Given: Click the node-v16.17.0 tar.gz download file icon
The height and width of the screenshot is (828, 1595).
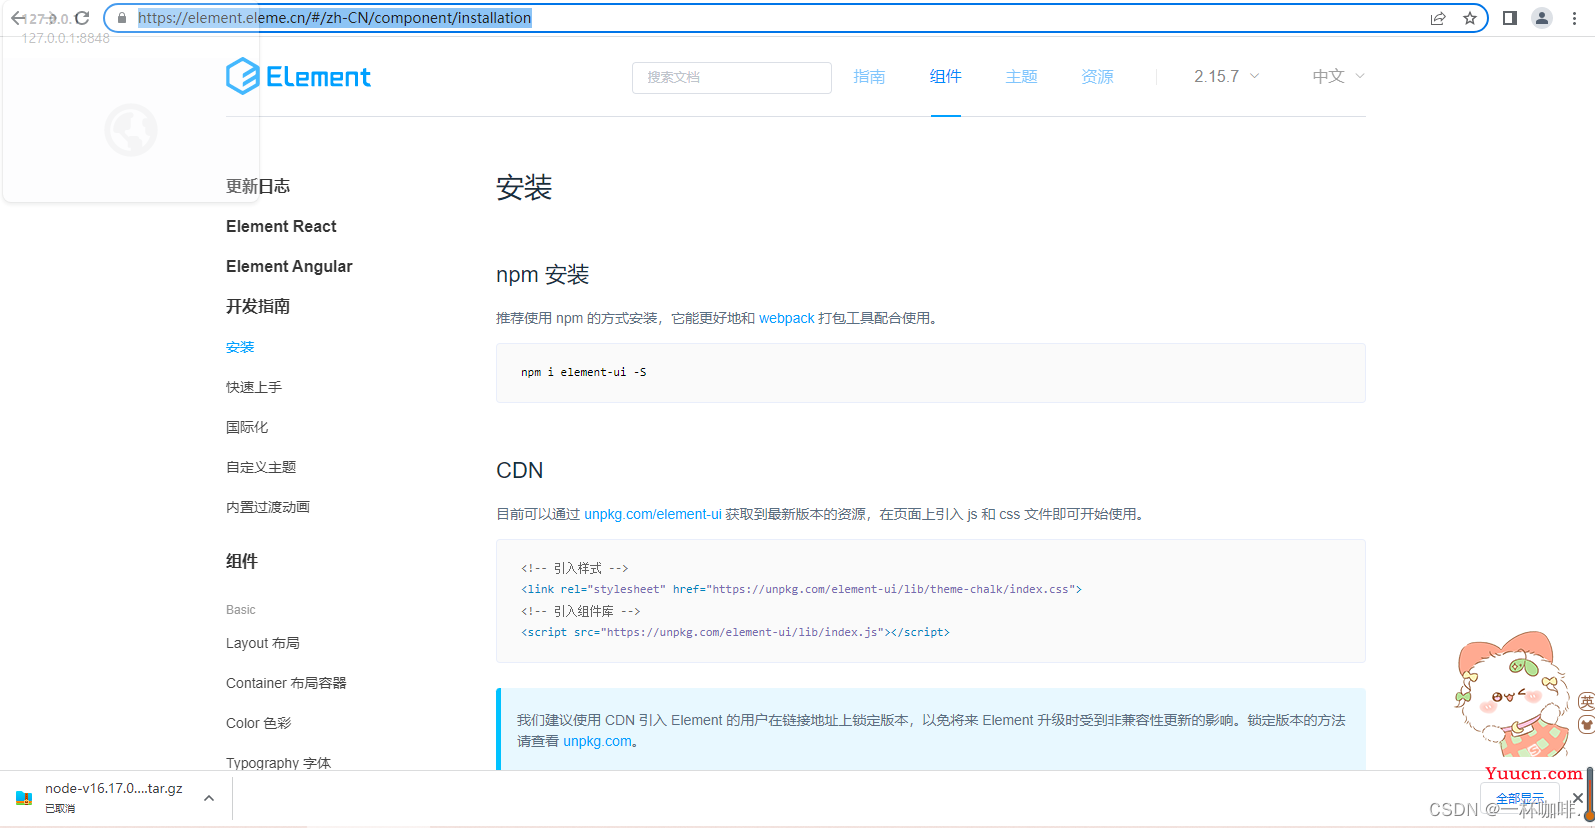Looking at the screenshot, I should click(24, 798).
